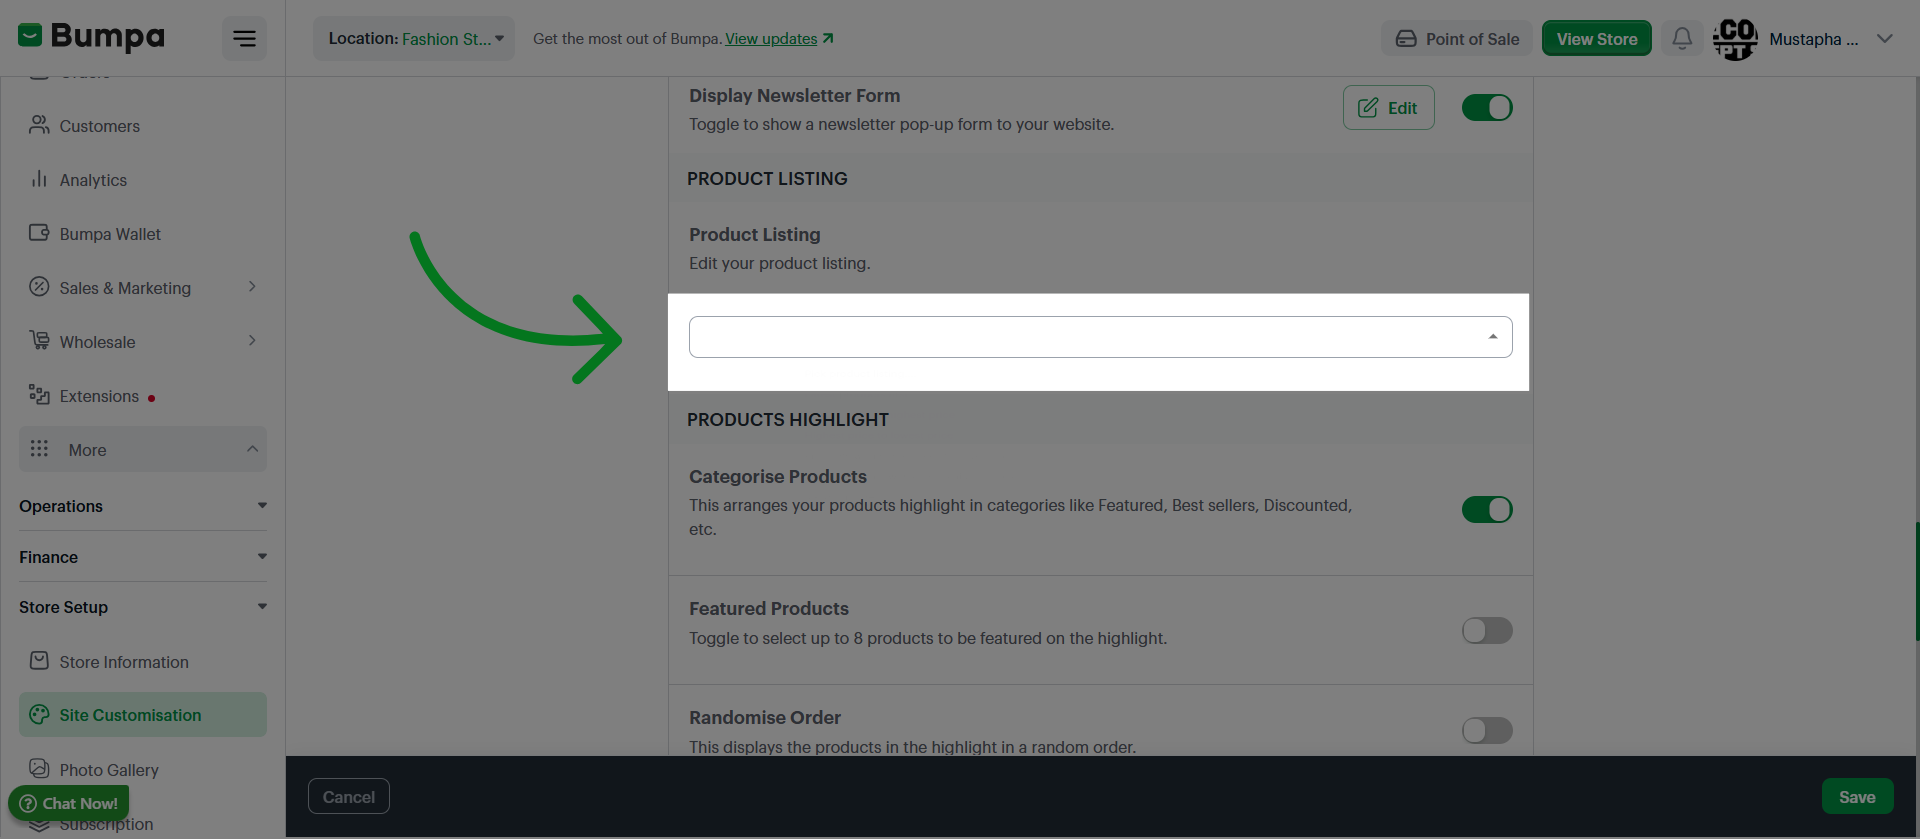The width and height of the screenshot is (1920, 839).
Task: Click the Mustapha profile avatar
Action: 1735,39
